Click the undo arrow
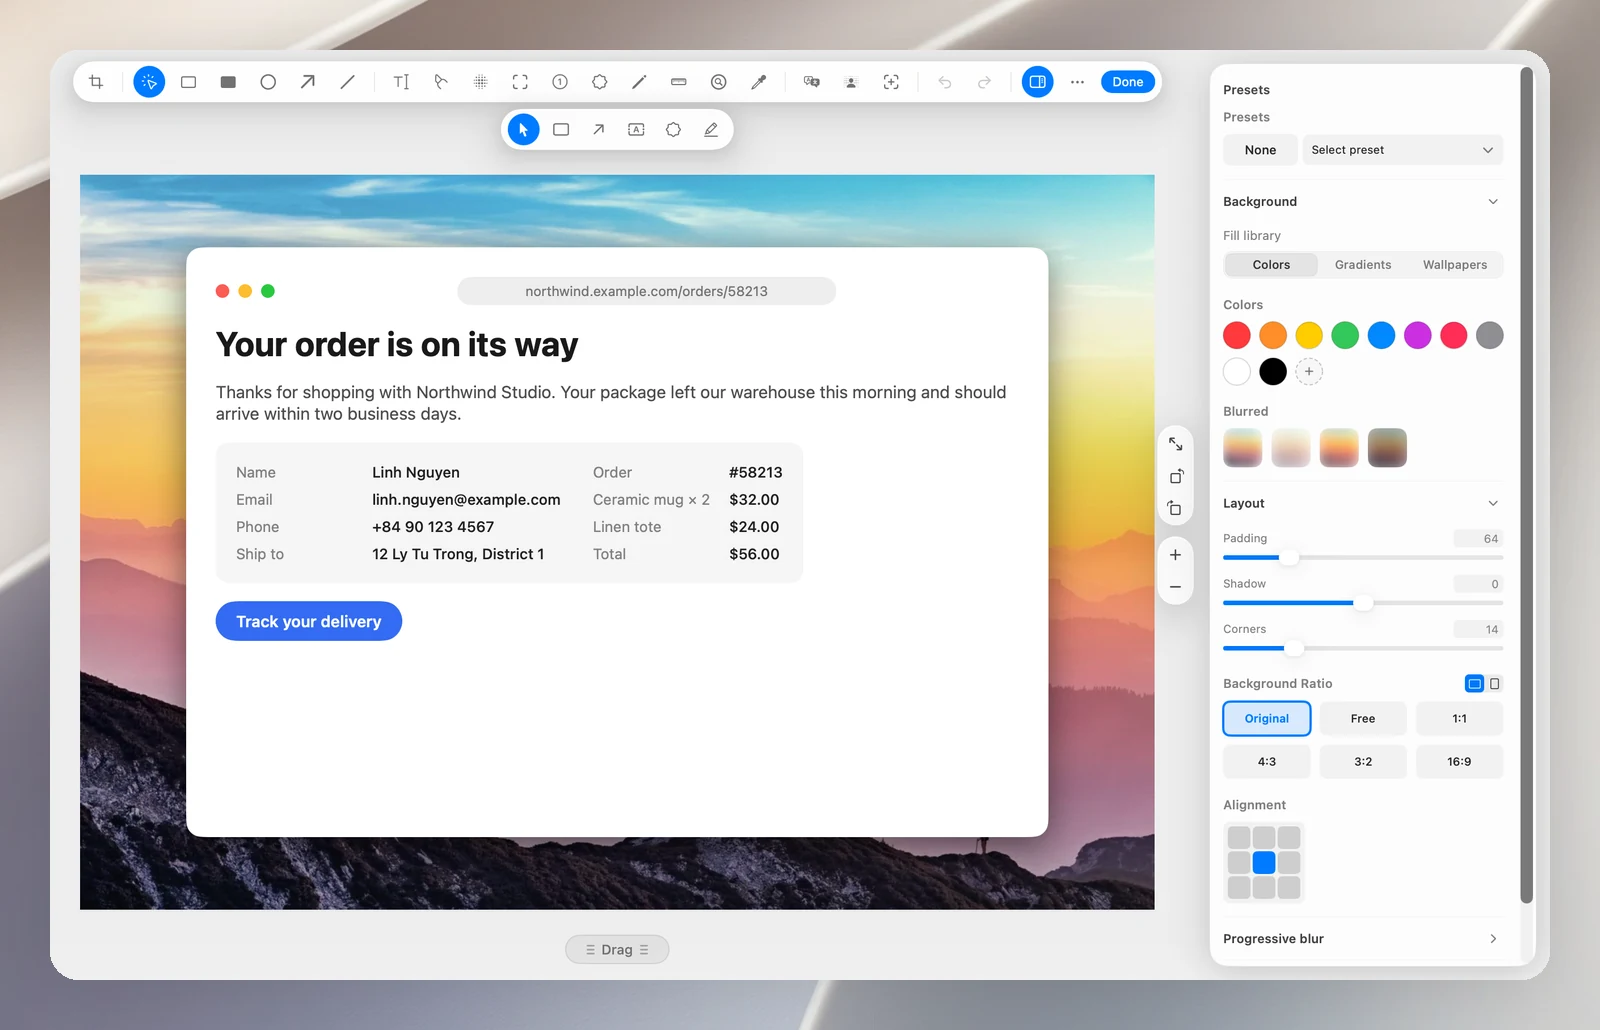1600x1030 pixels. (945, 82)
